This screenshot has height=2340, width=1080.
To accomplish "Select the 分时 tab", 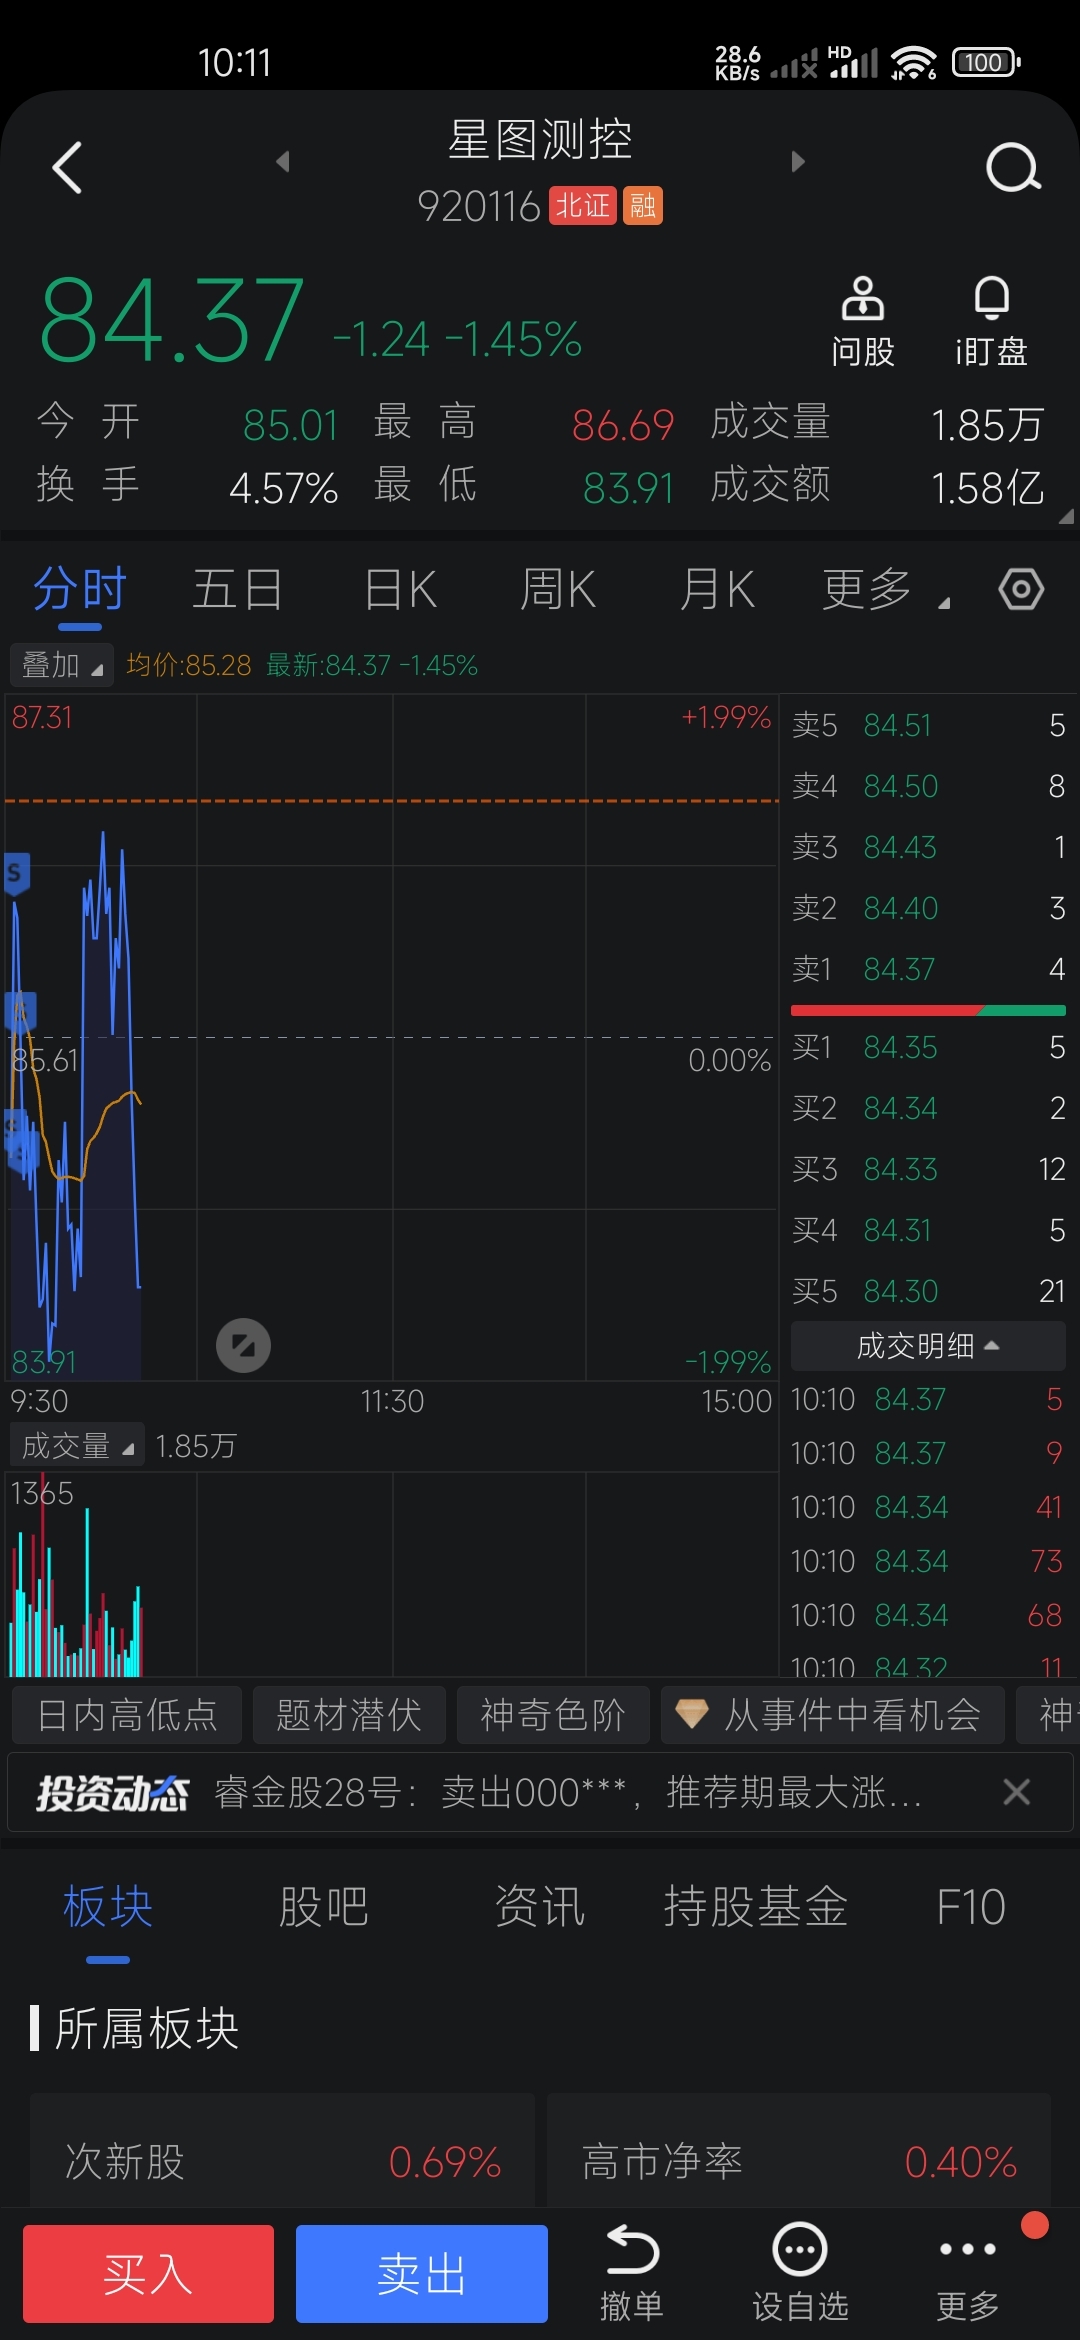I will [80, 589].
